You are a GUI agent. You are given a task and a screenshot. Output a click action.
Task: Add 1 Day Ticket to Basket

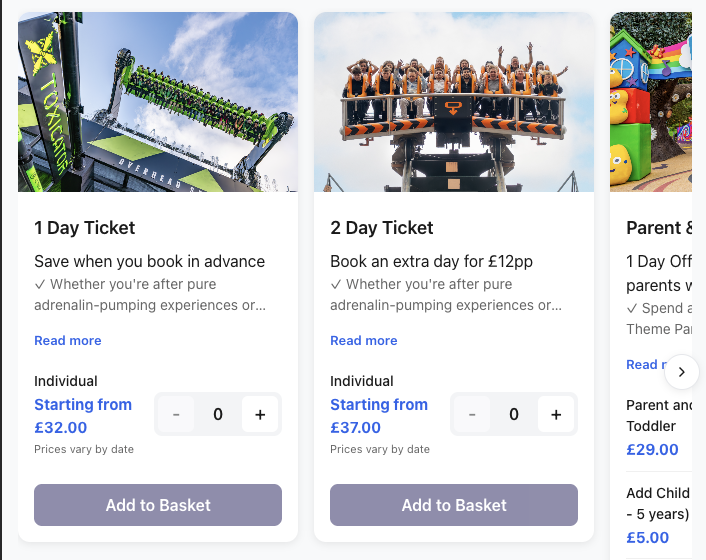coord(158,505)
